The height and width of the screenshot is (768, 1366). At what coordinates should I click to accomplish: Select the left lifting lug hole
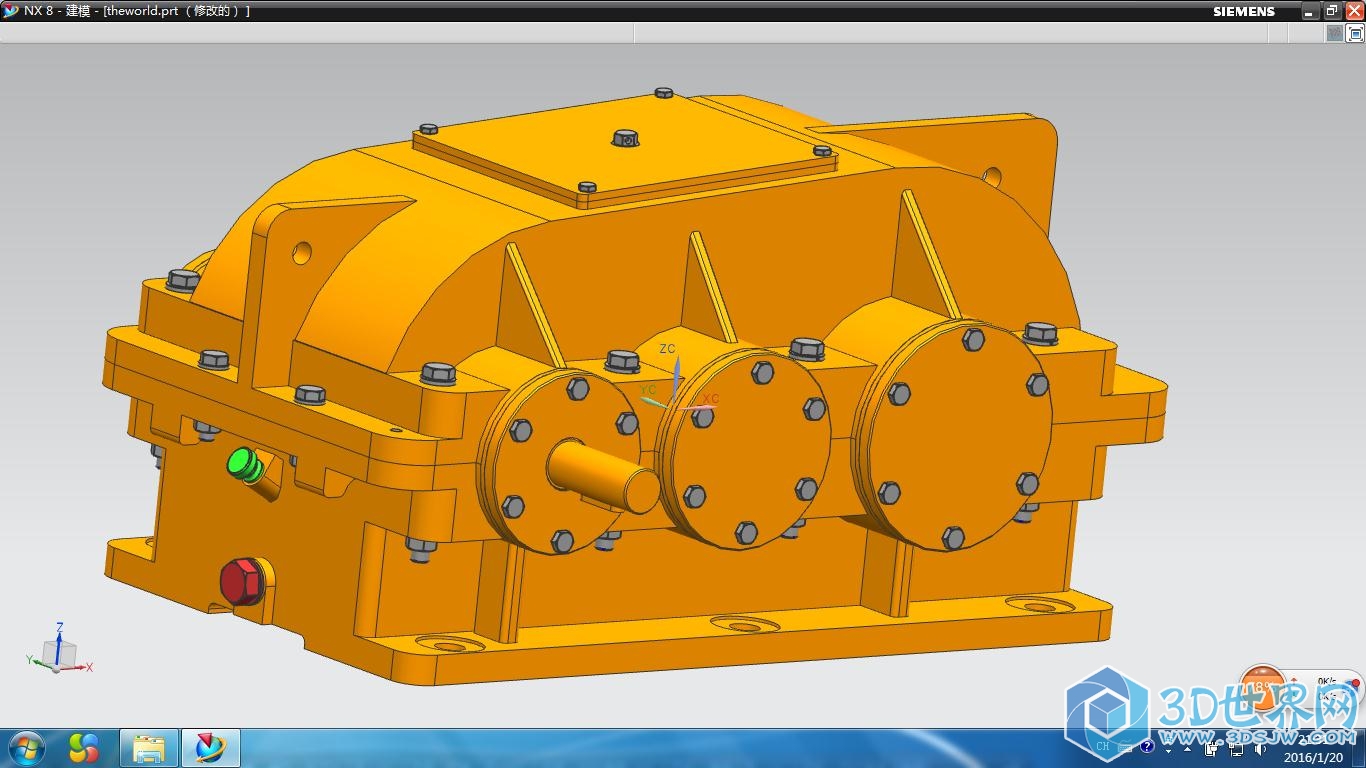click(302, 252)
